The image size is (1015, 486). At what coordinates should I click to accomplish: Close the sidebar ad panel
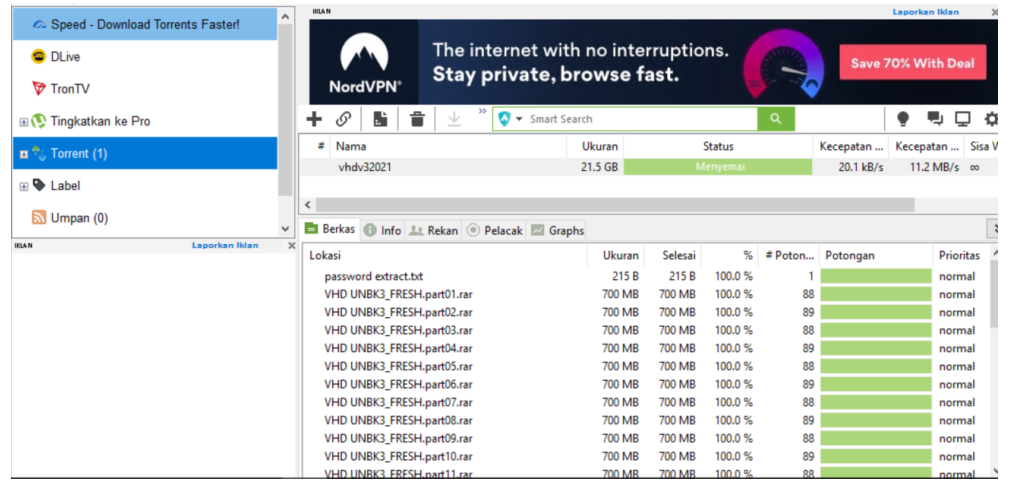[x=291, y=245]
